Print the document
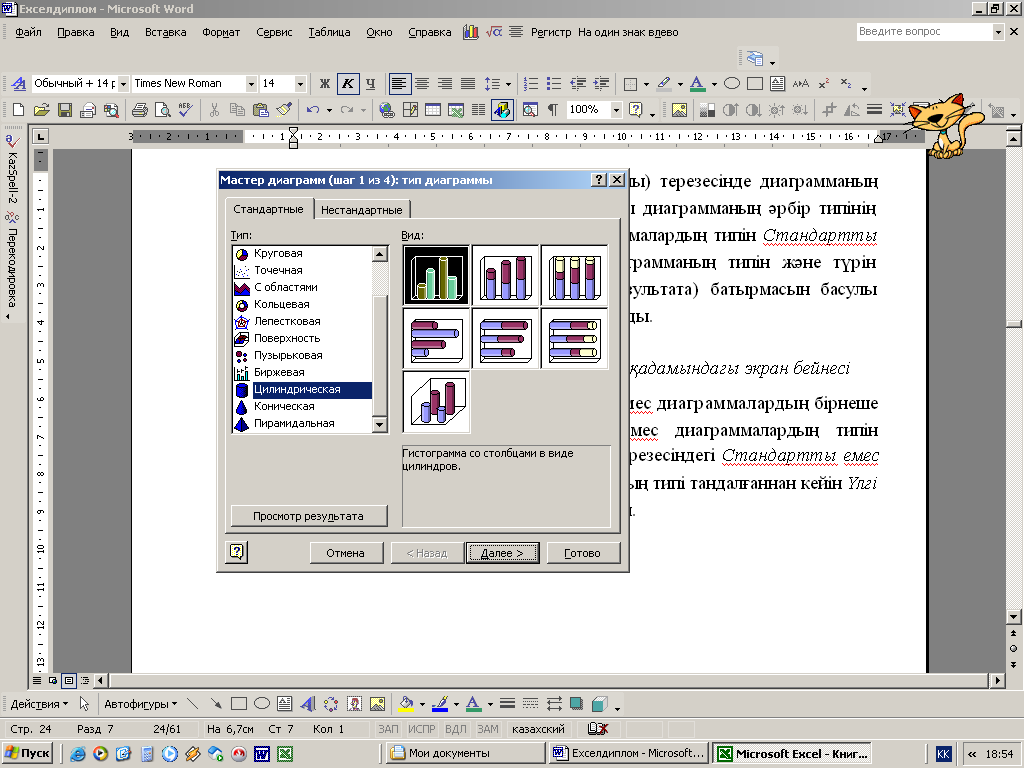The height and width of the screenshot is (768, 1024). pyautogui.click(x=139, y=110)
